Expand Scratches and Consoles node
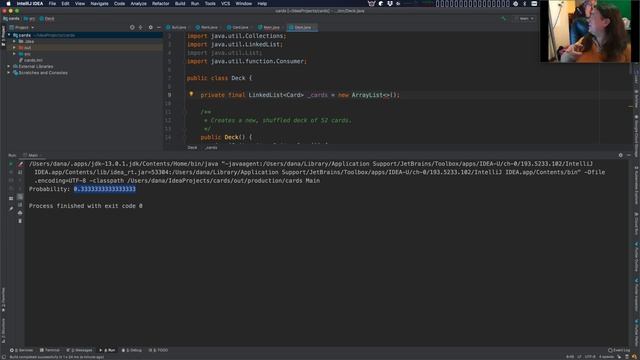This screenshot has height=360, width=640. 9,73
